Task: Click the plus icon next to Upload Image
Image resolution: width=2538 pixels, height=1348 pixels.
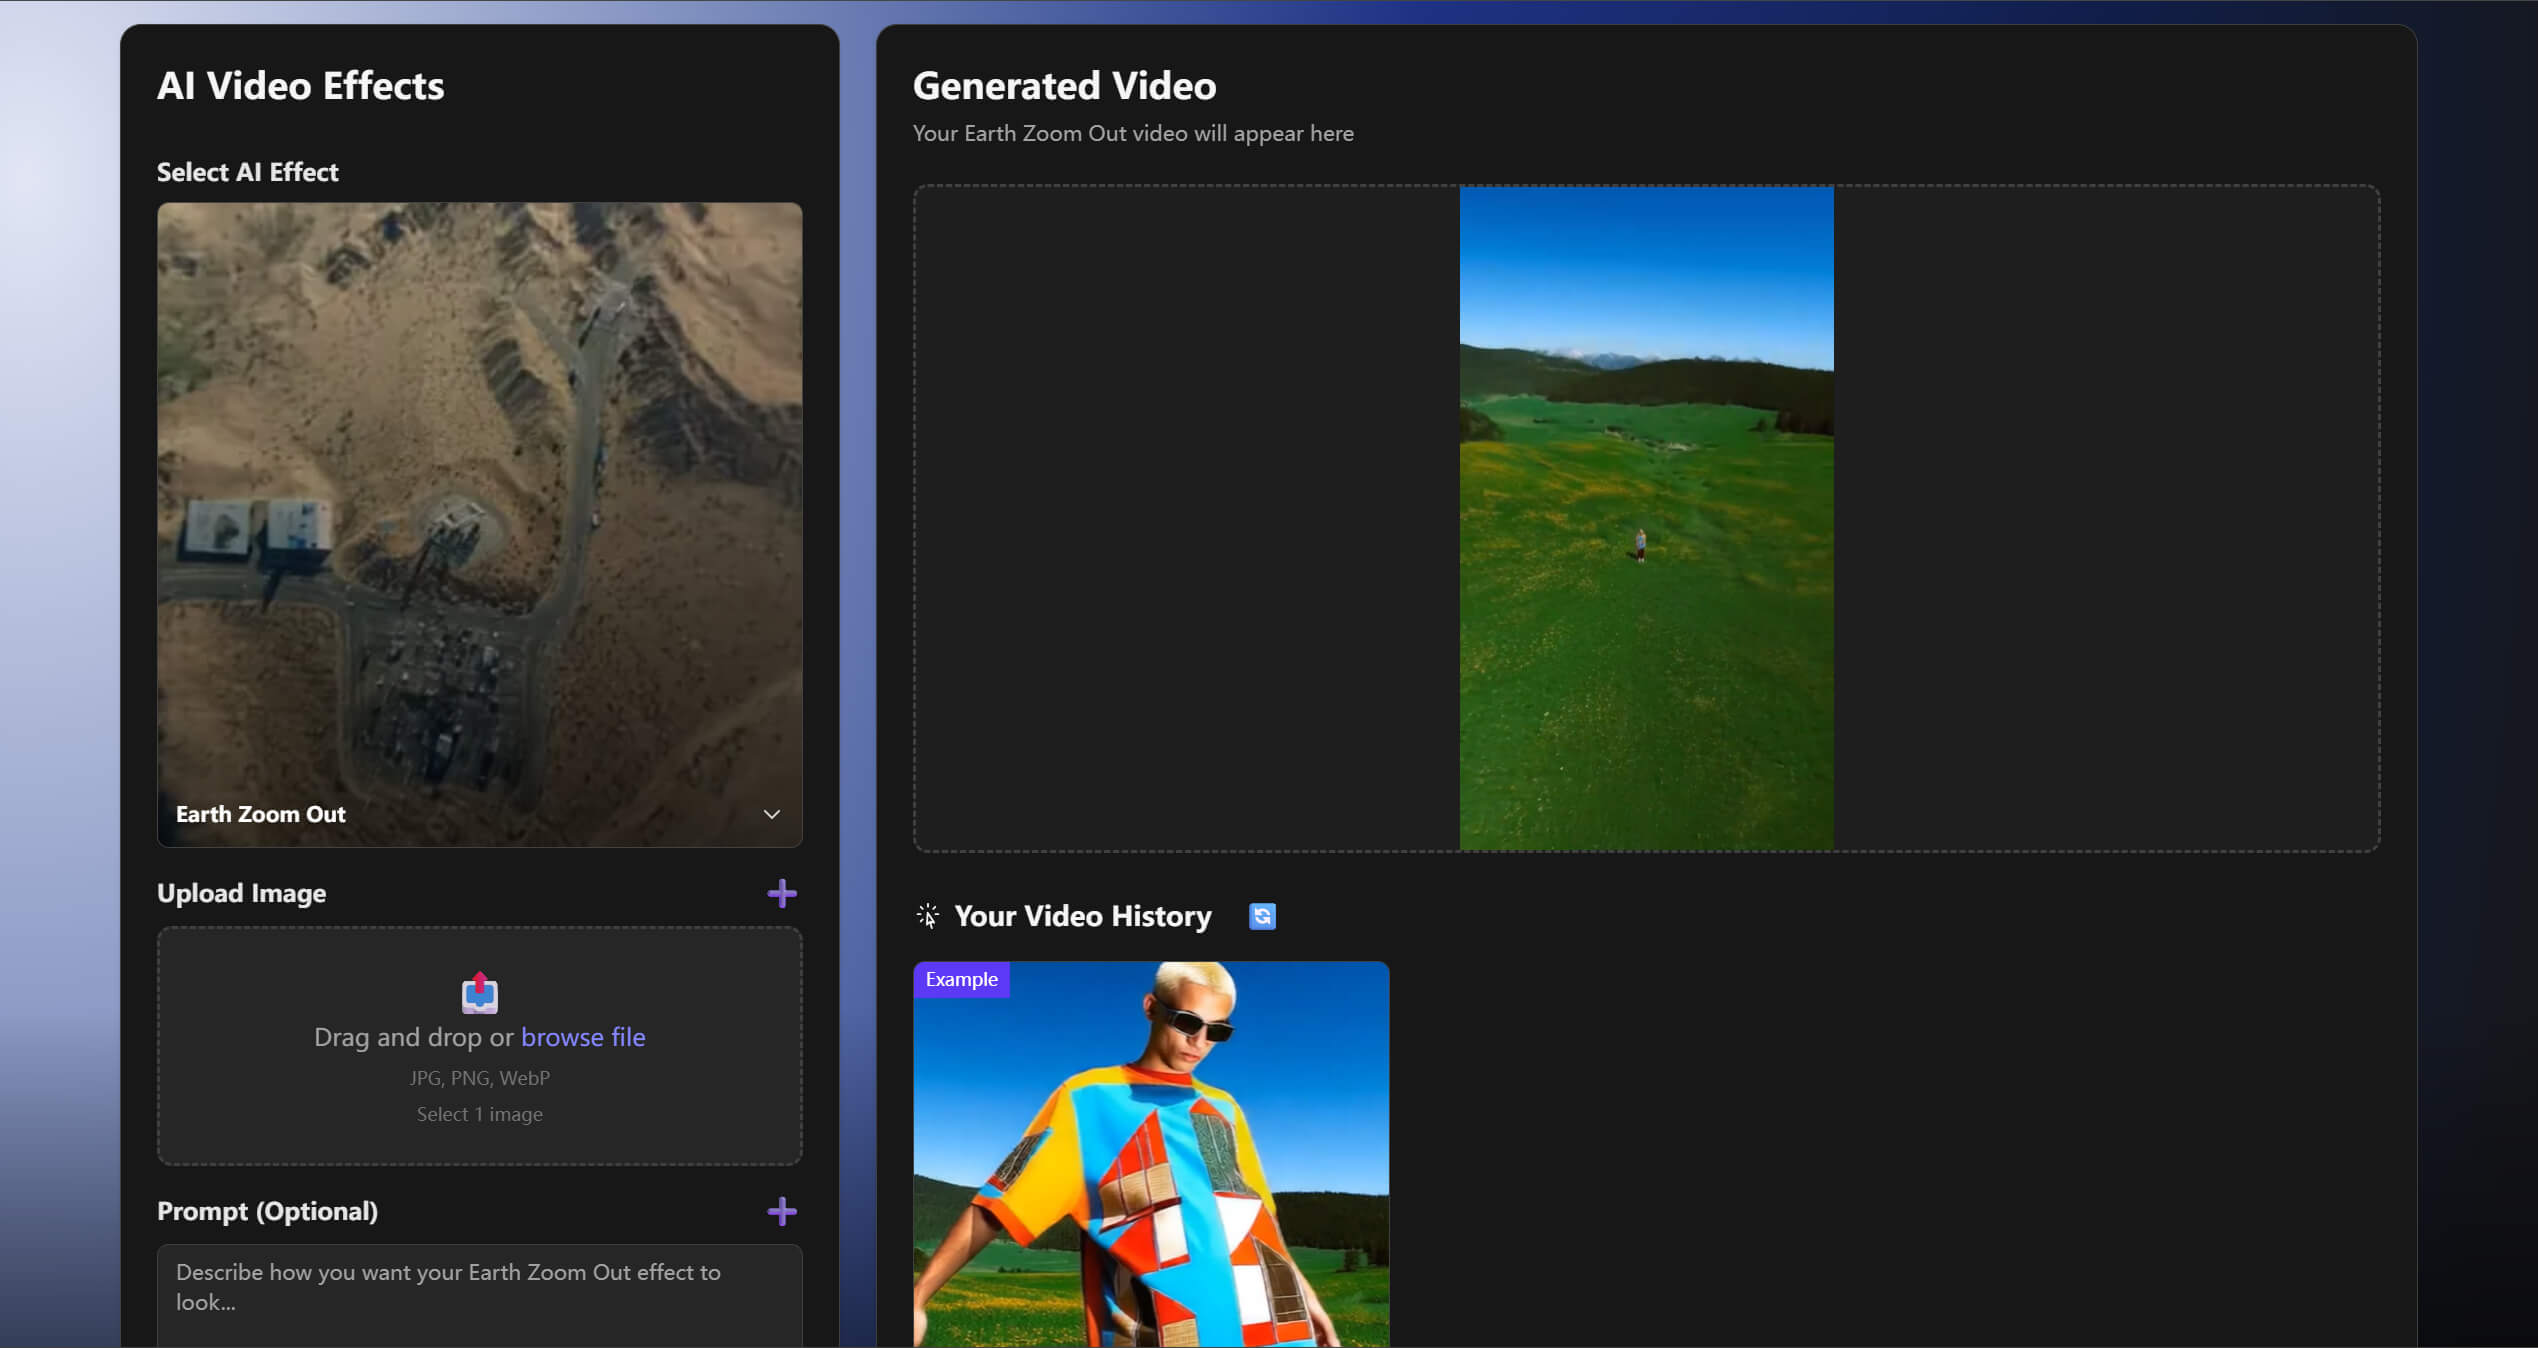Action: 782,893
